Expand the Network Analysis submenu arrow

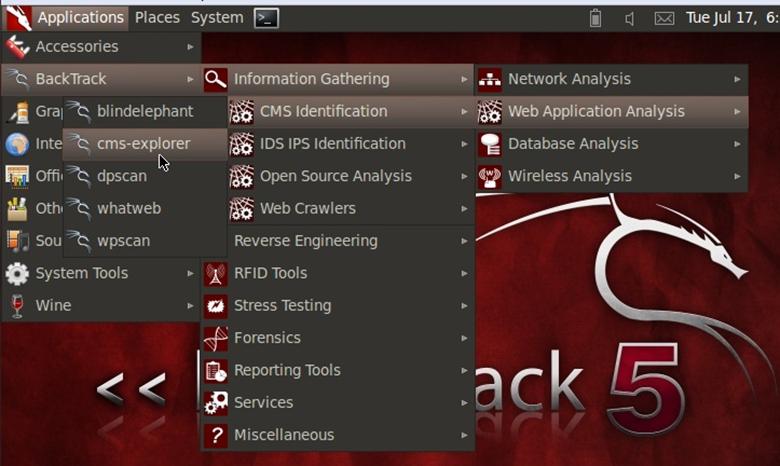pos(737,79)
